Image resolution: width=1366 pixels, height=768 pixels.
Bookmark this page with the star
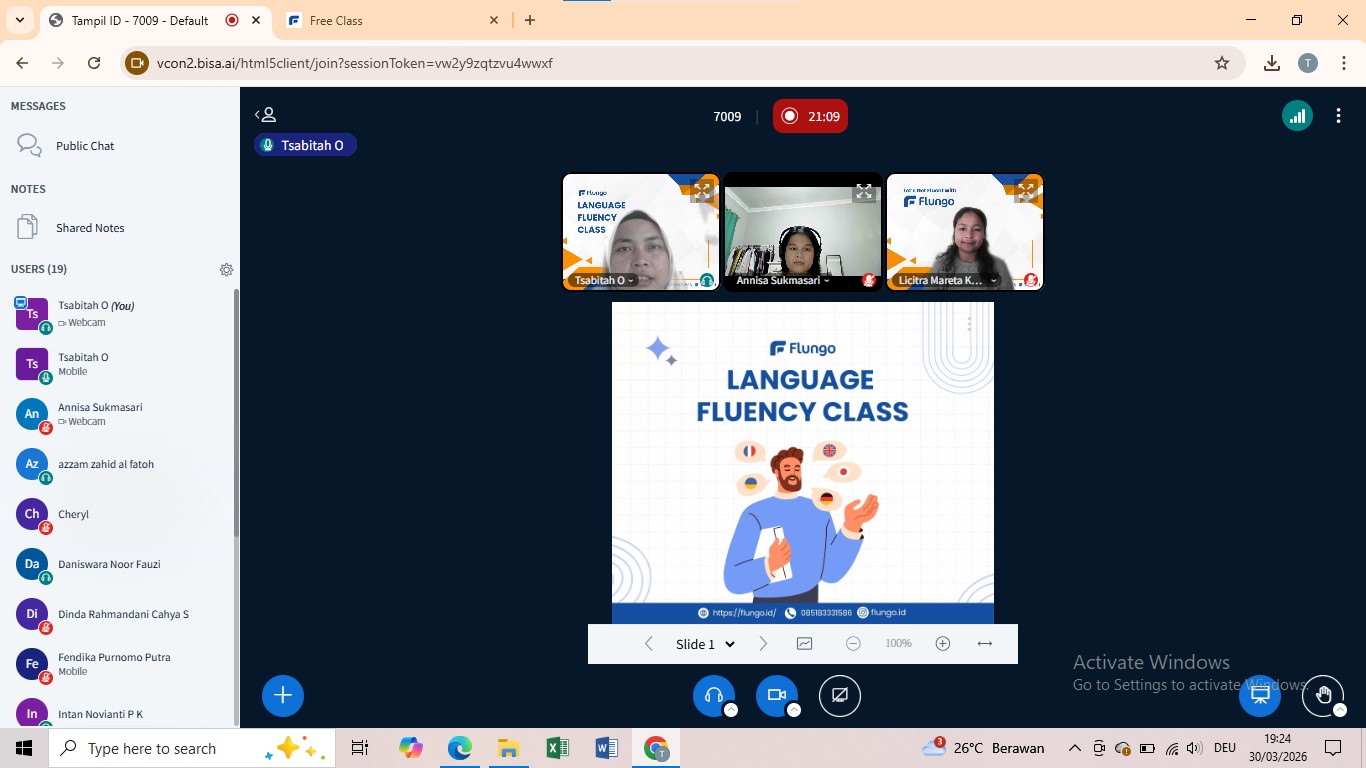[x=1221, y=63]
